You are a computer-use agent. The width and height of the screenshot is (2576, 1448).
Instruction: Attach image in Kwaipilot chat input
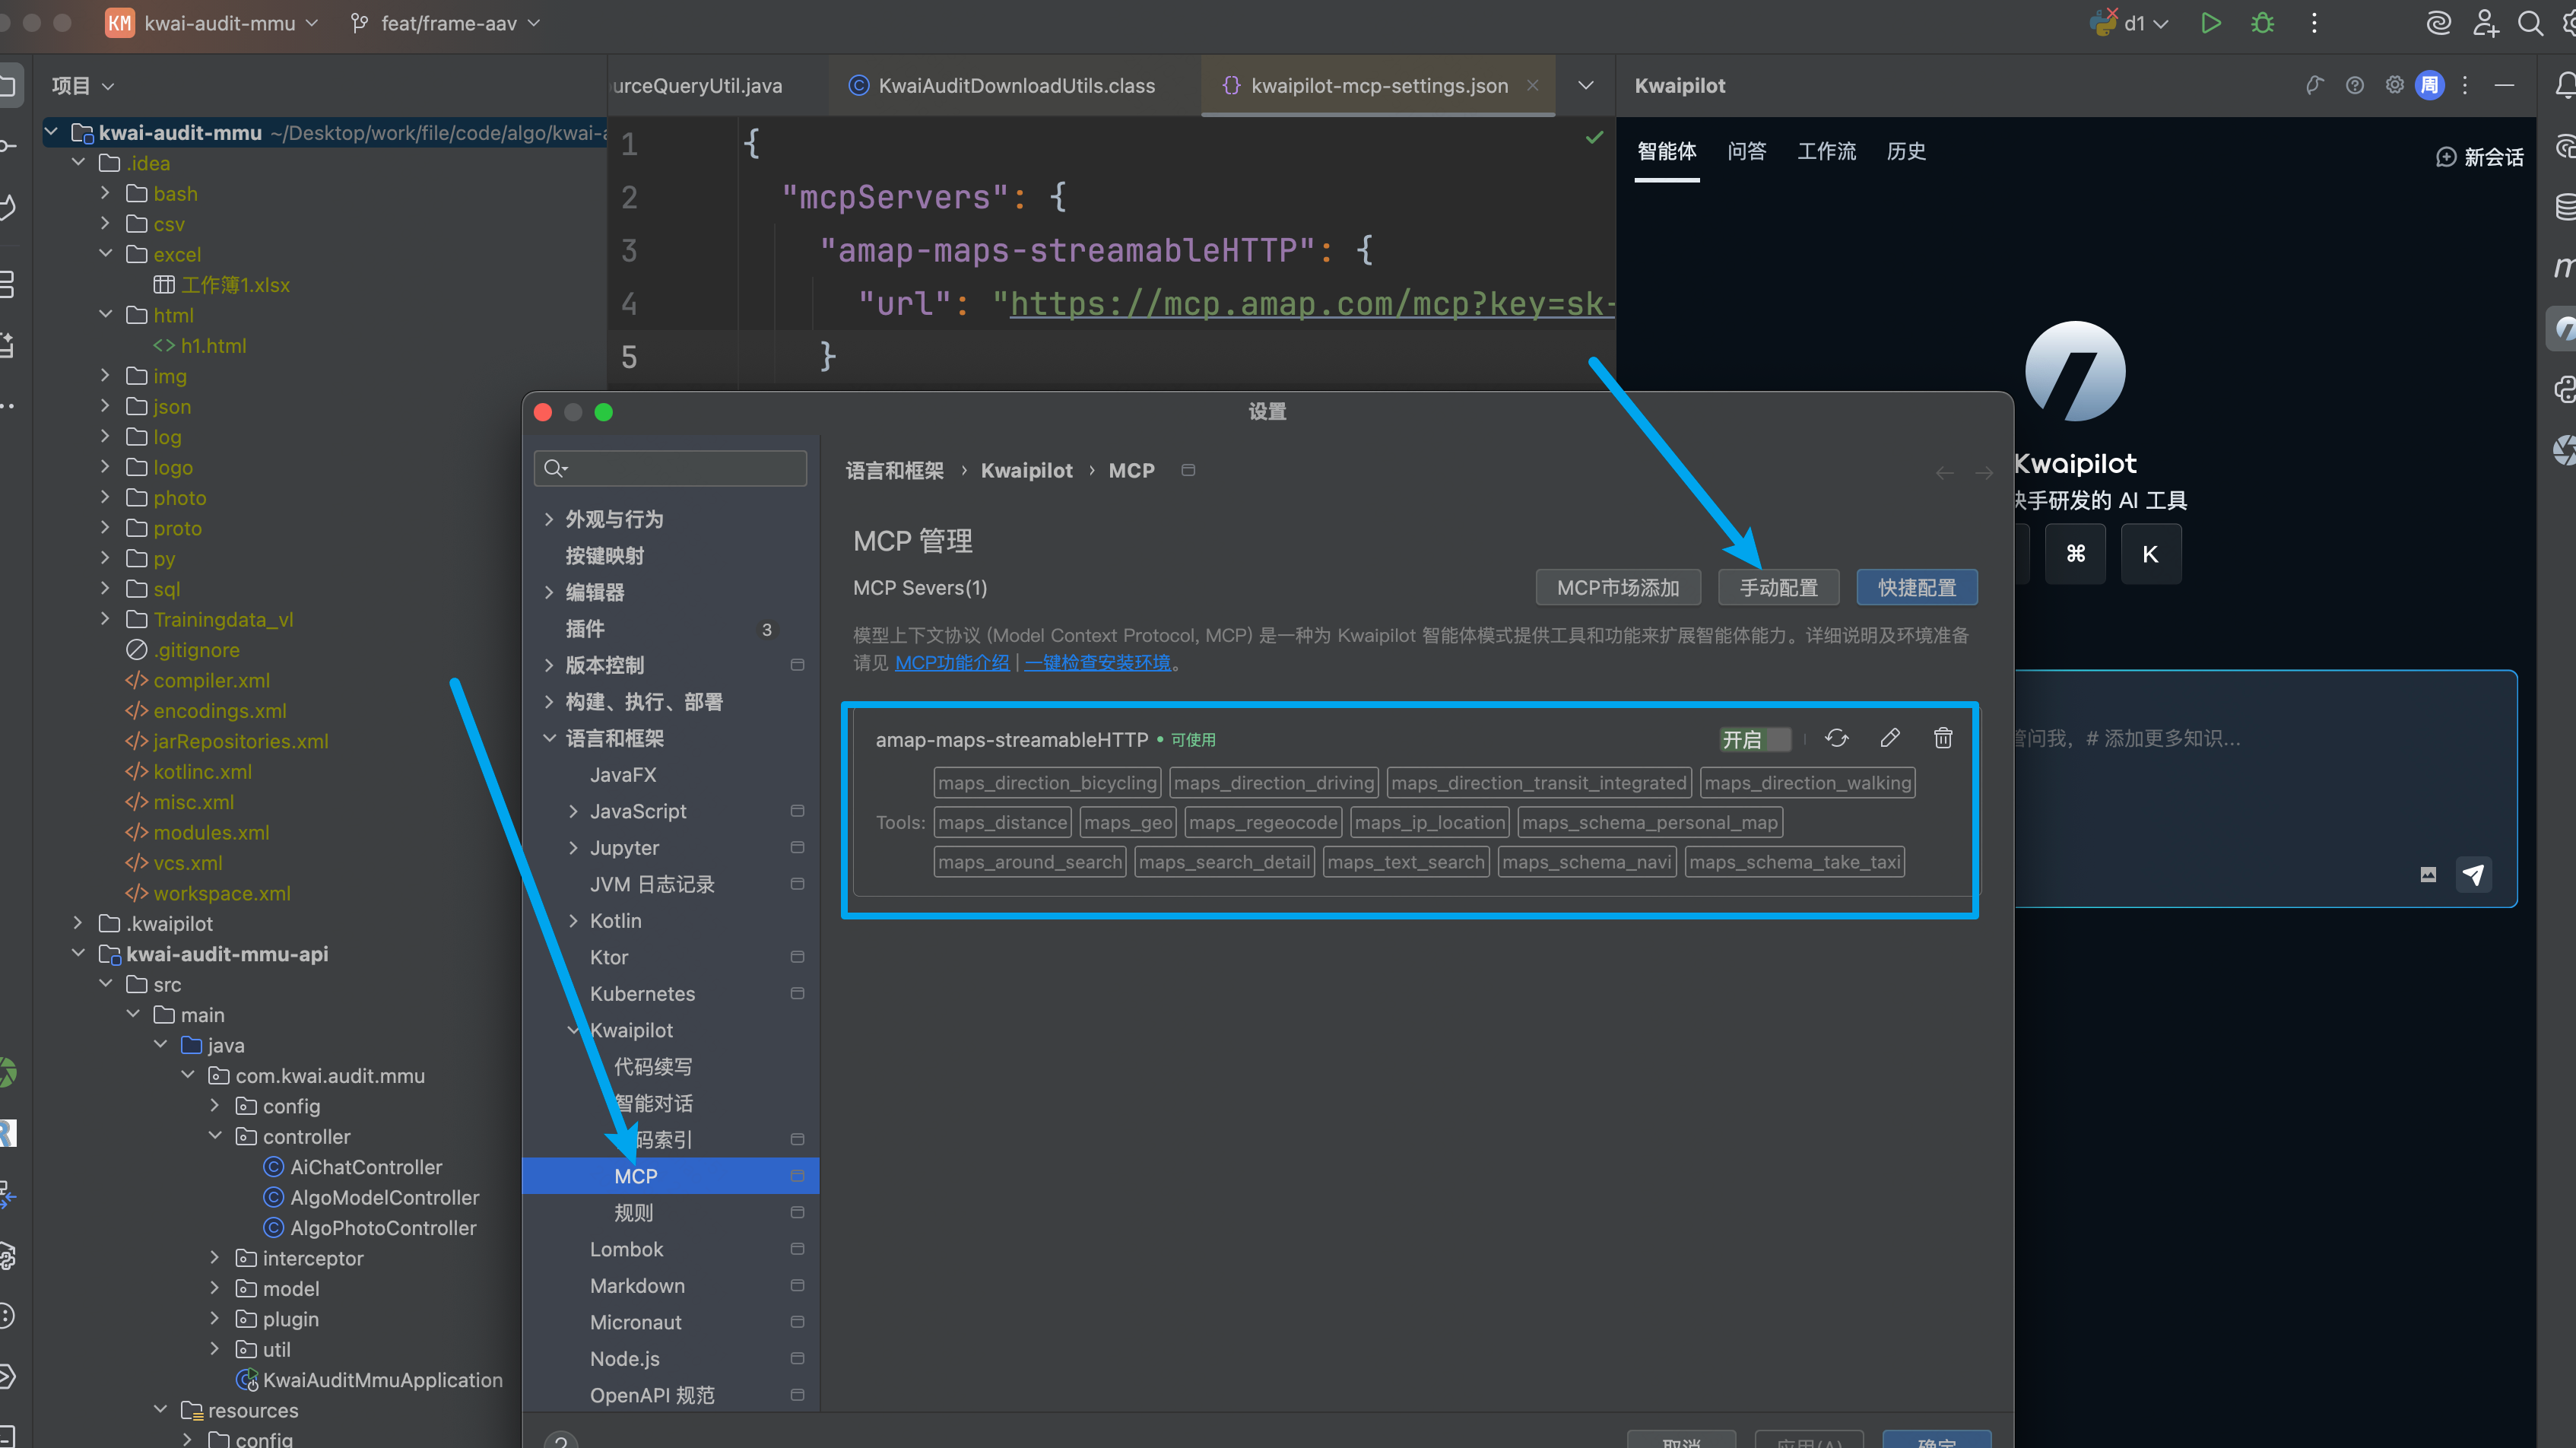2428,875
